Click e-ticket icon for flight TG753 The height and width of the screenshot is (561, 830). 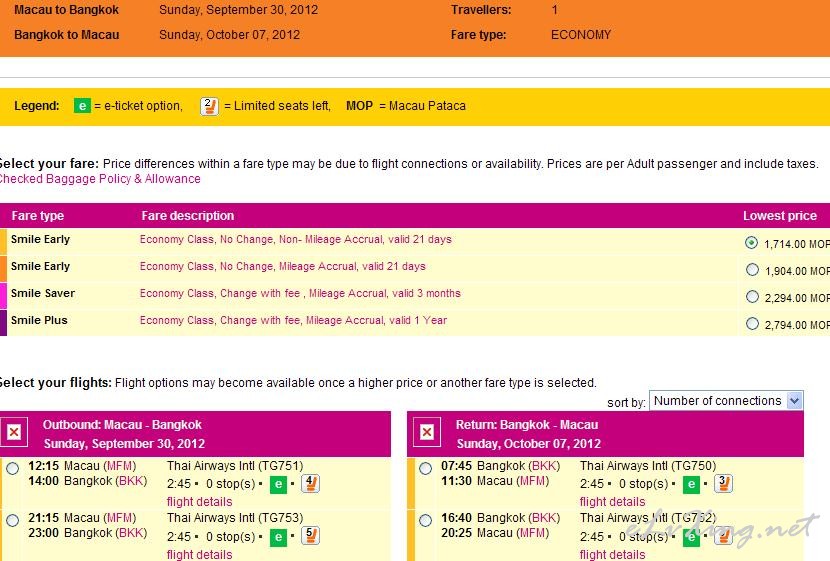tap(279, 537)
